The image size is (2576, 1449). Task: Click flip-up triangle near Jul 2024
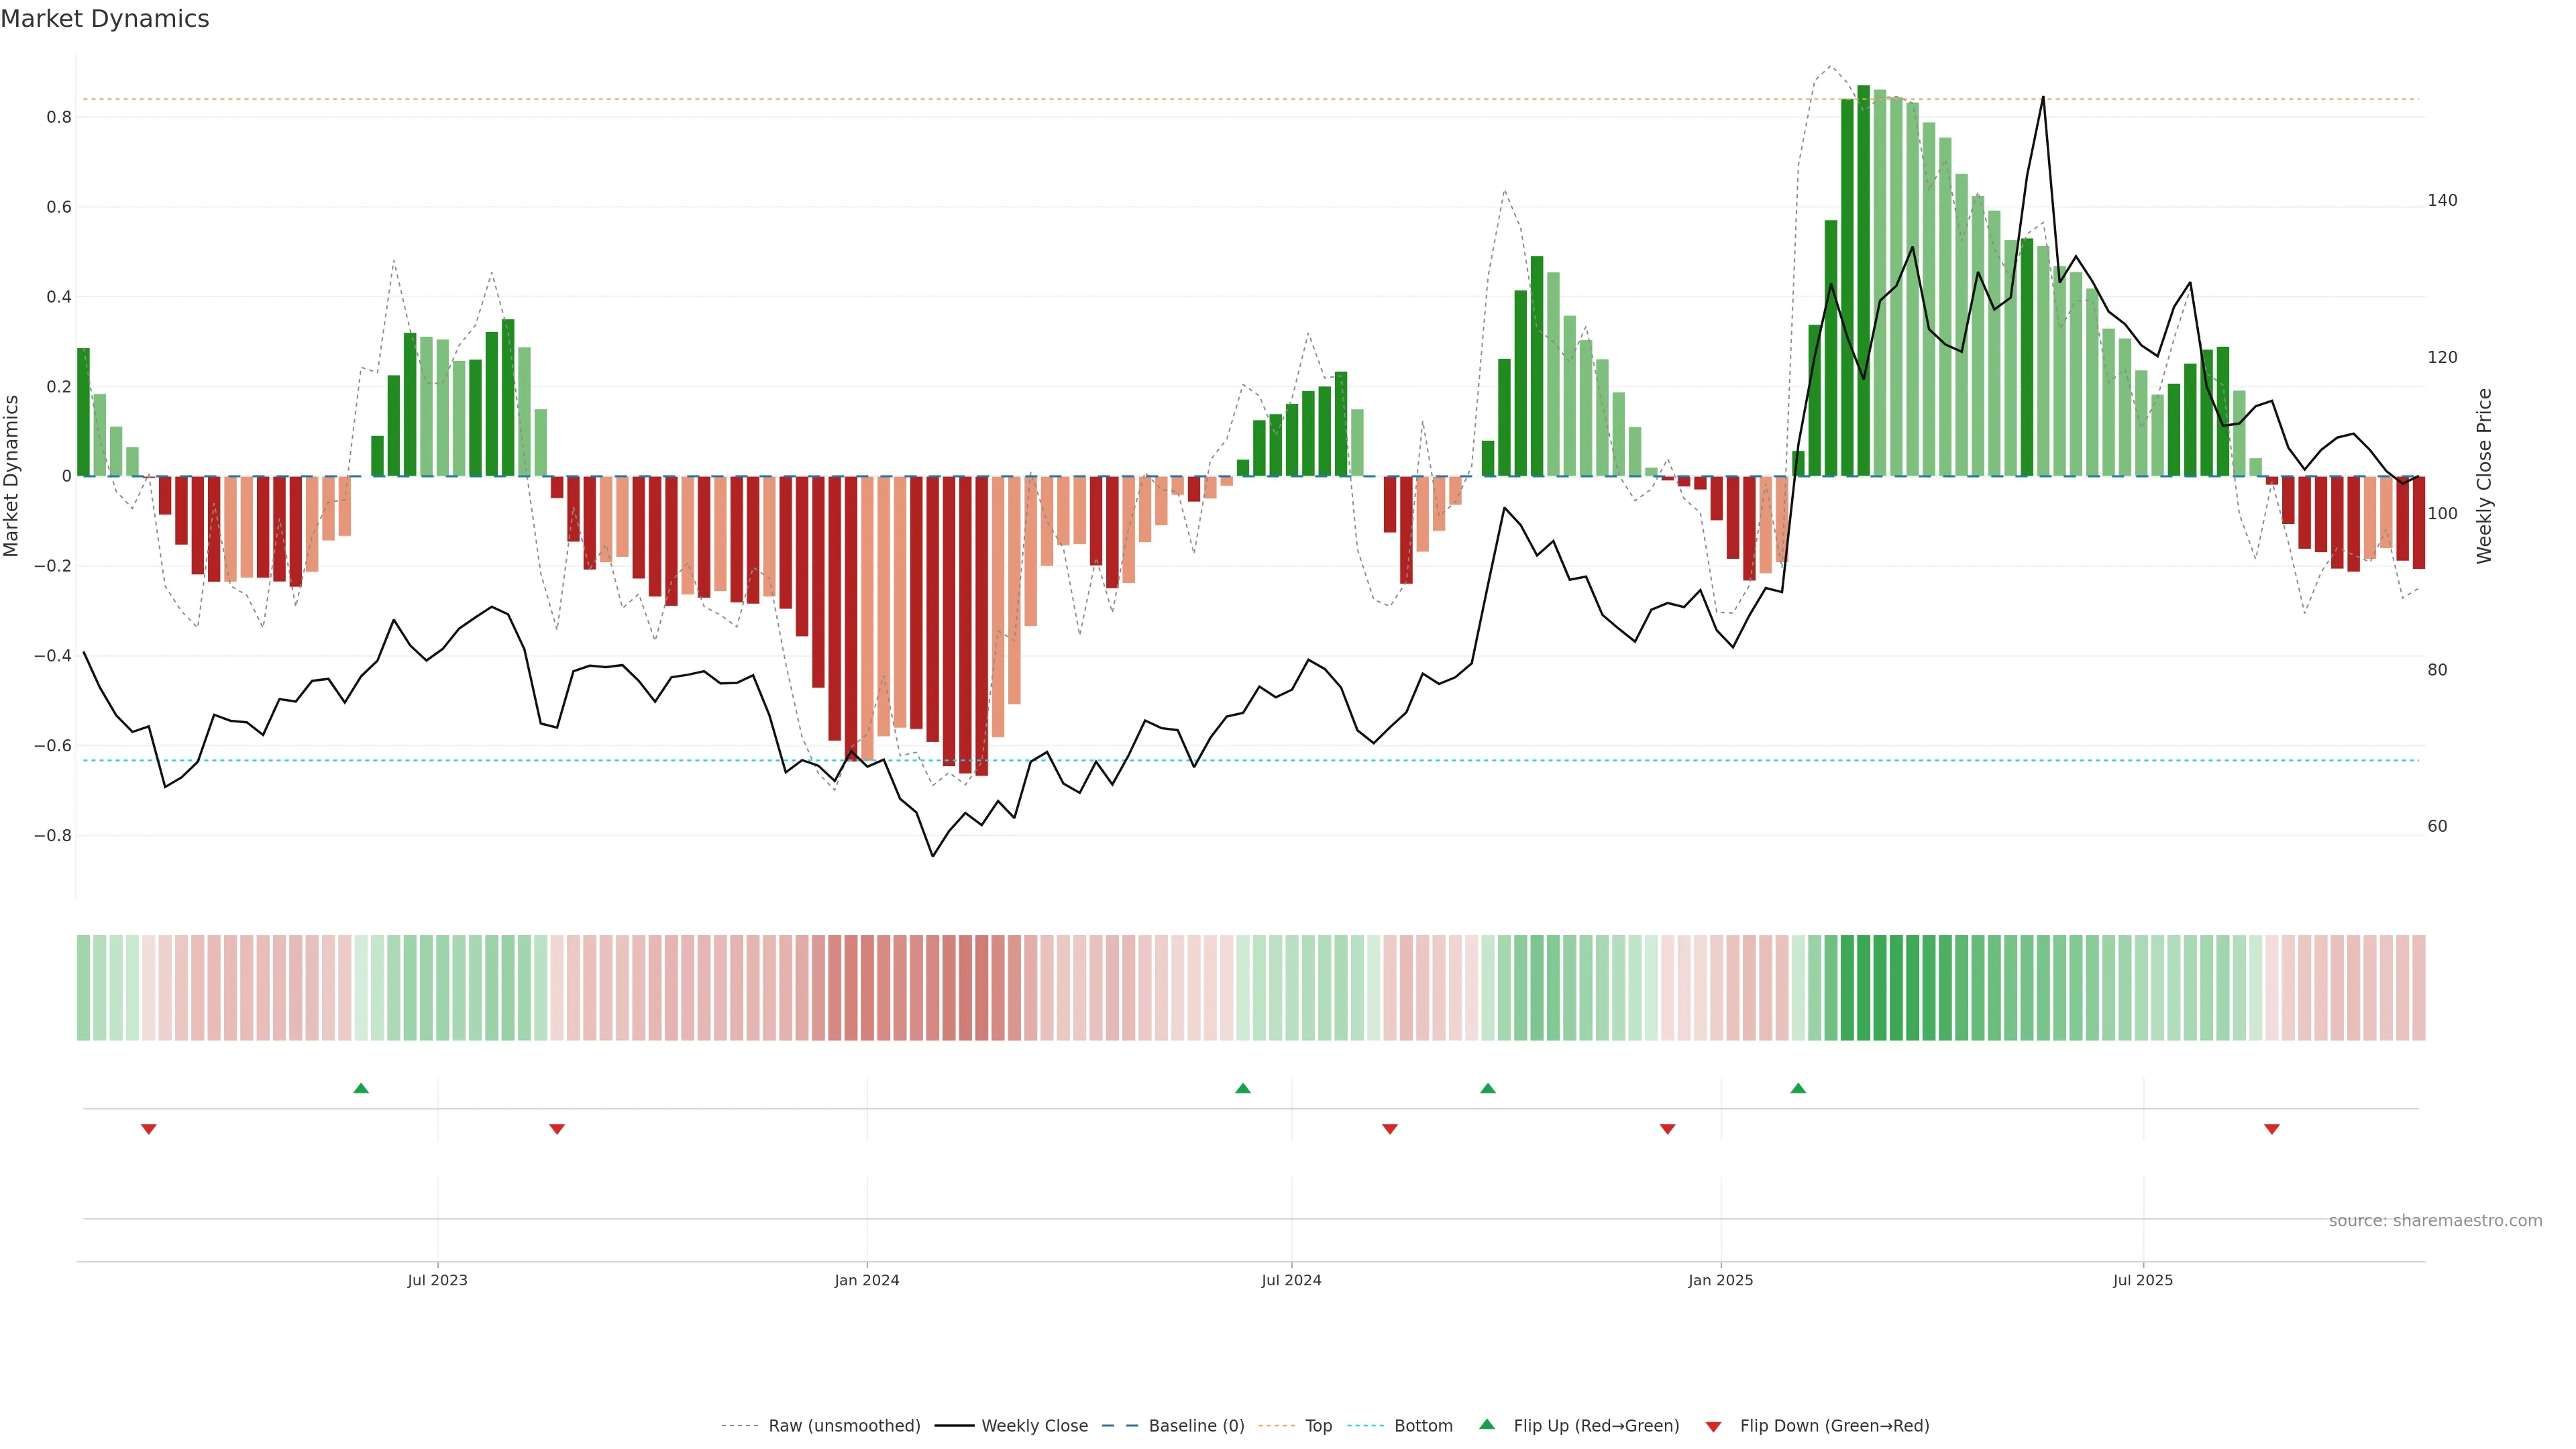tap(1242, 1088)
